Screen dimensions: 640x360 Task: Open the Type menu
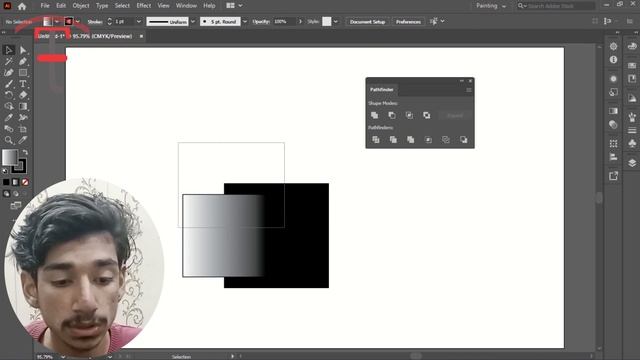(102, 6)
